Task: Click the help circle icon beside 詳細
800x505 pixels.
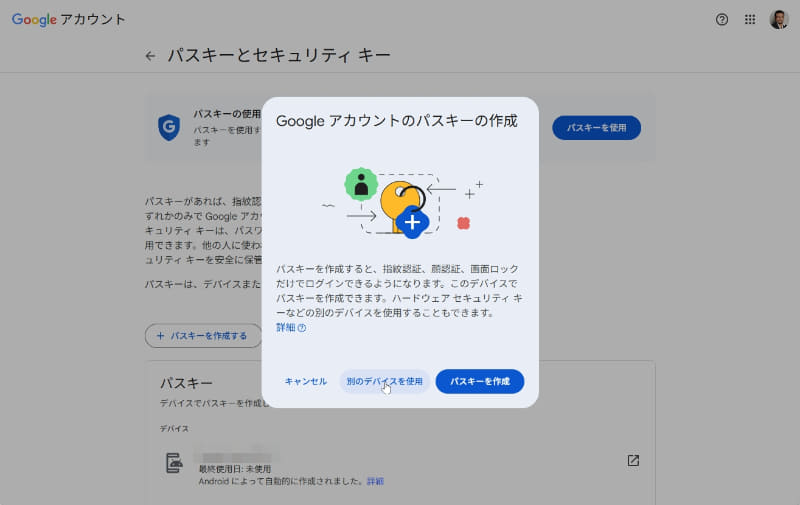Action: coord(302,328)
